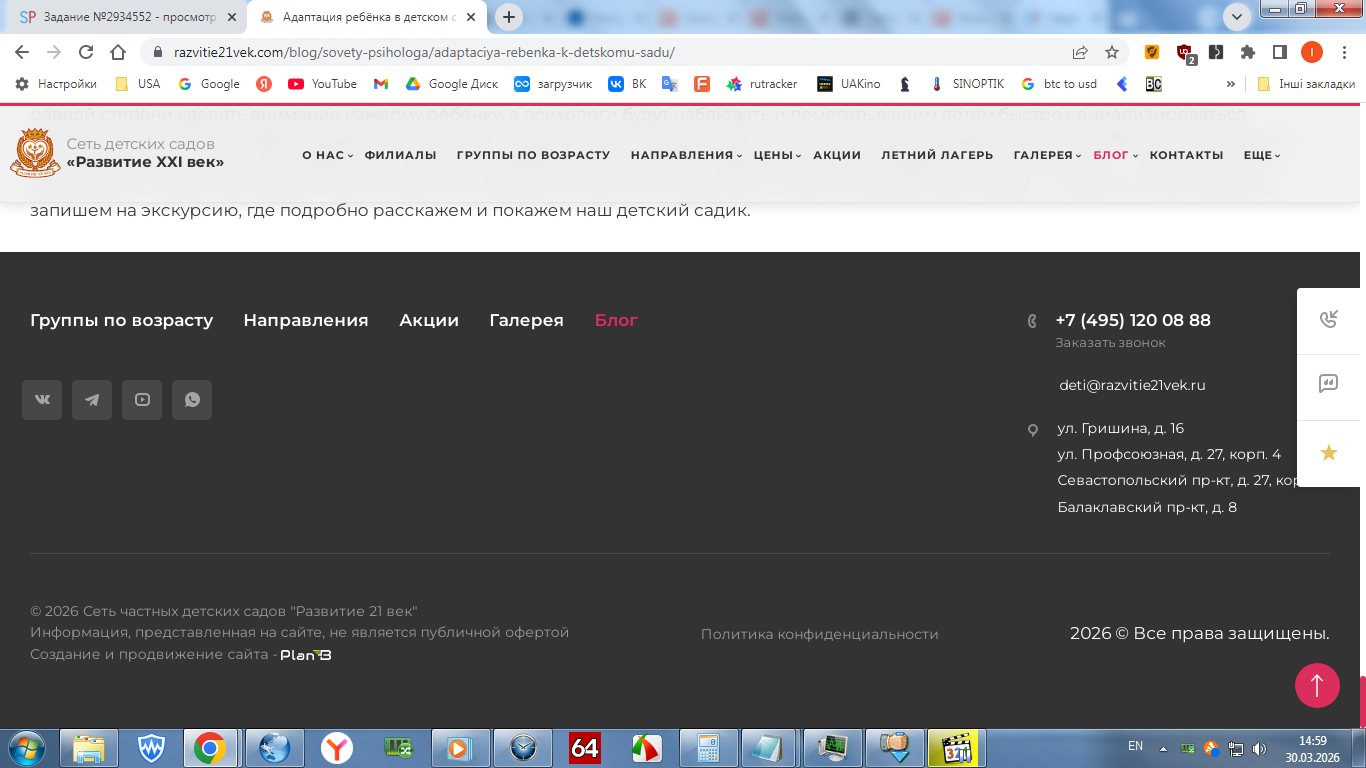Reload the page with the refresh icon

[86, 52]
